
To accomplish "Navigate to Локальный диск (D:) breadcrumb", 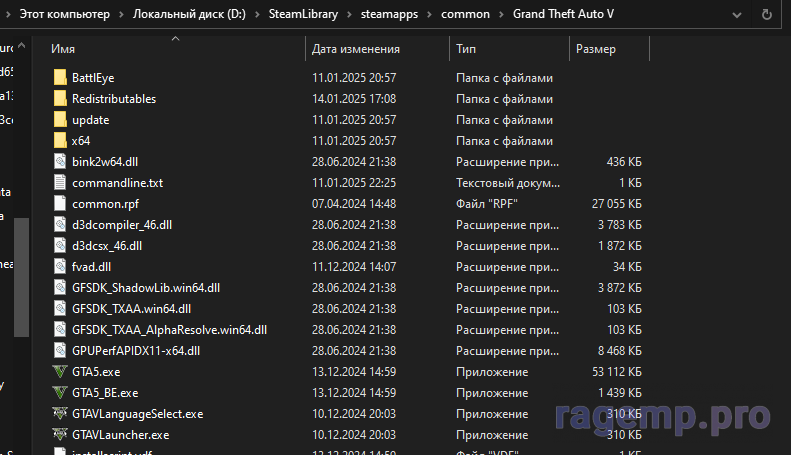I will coord(189,14).
